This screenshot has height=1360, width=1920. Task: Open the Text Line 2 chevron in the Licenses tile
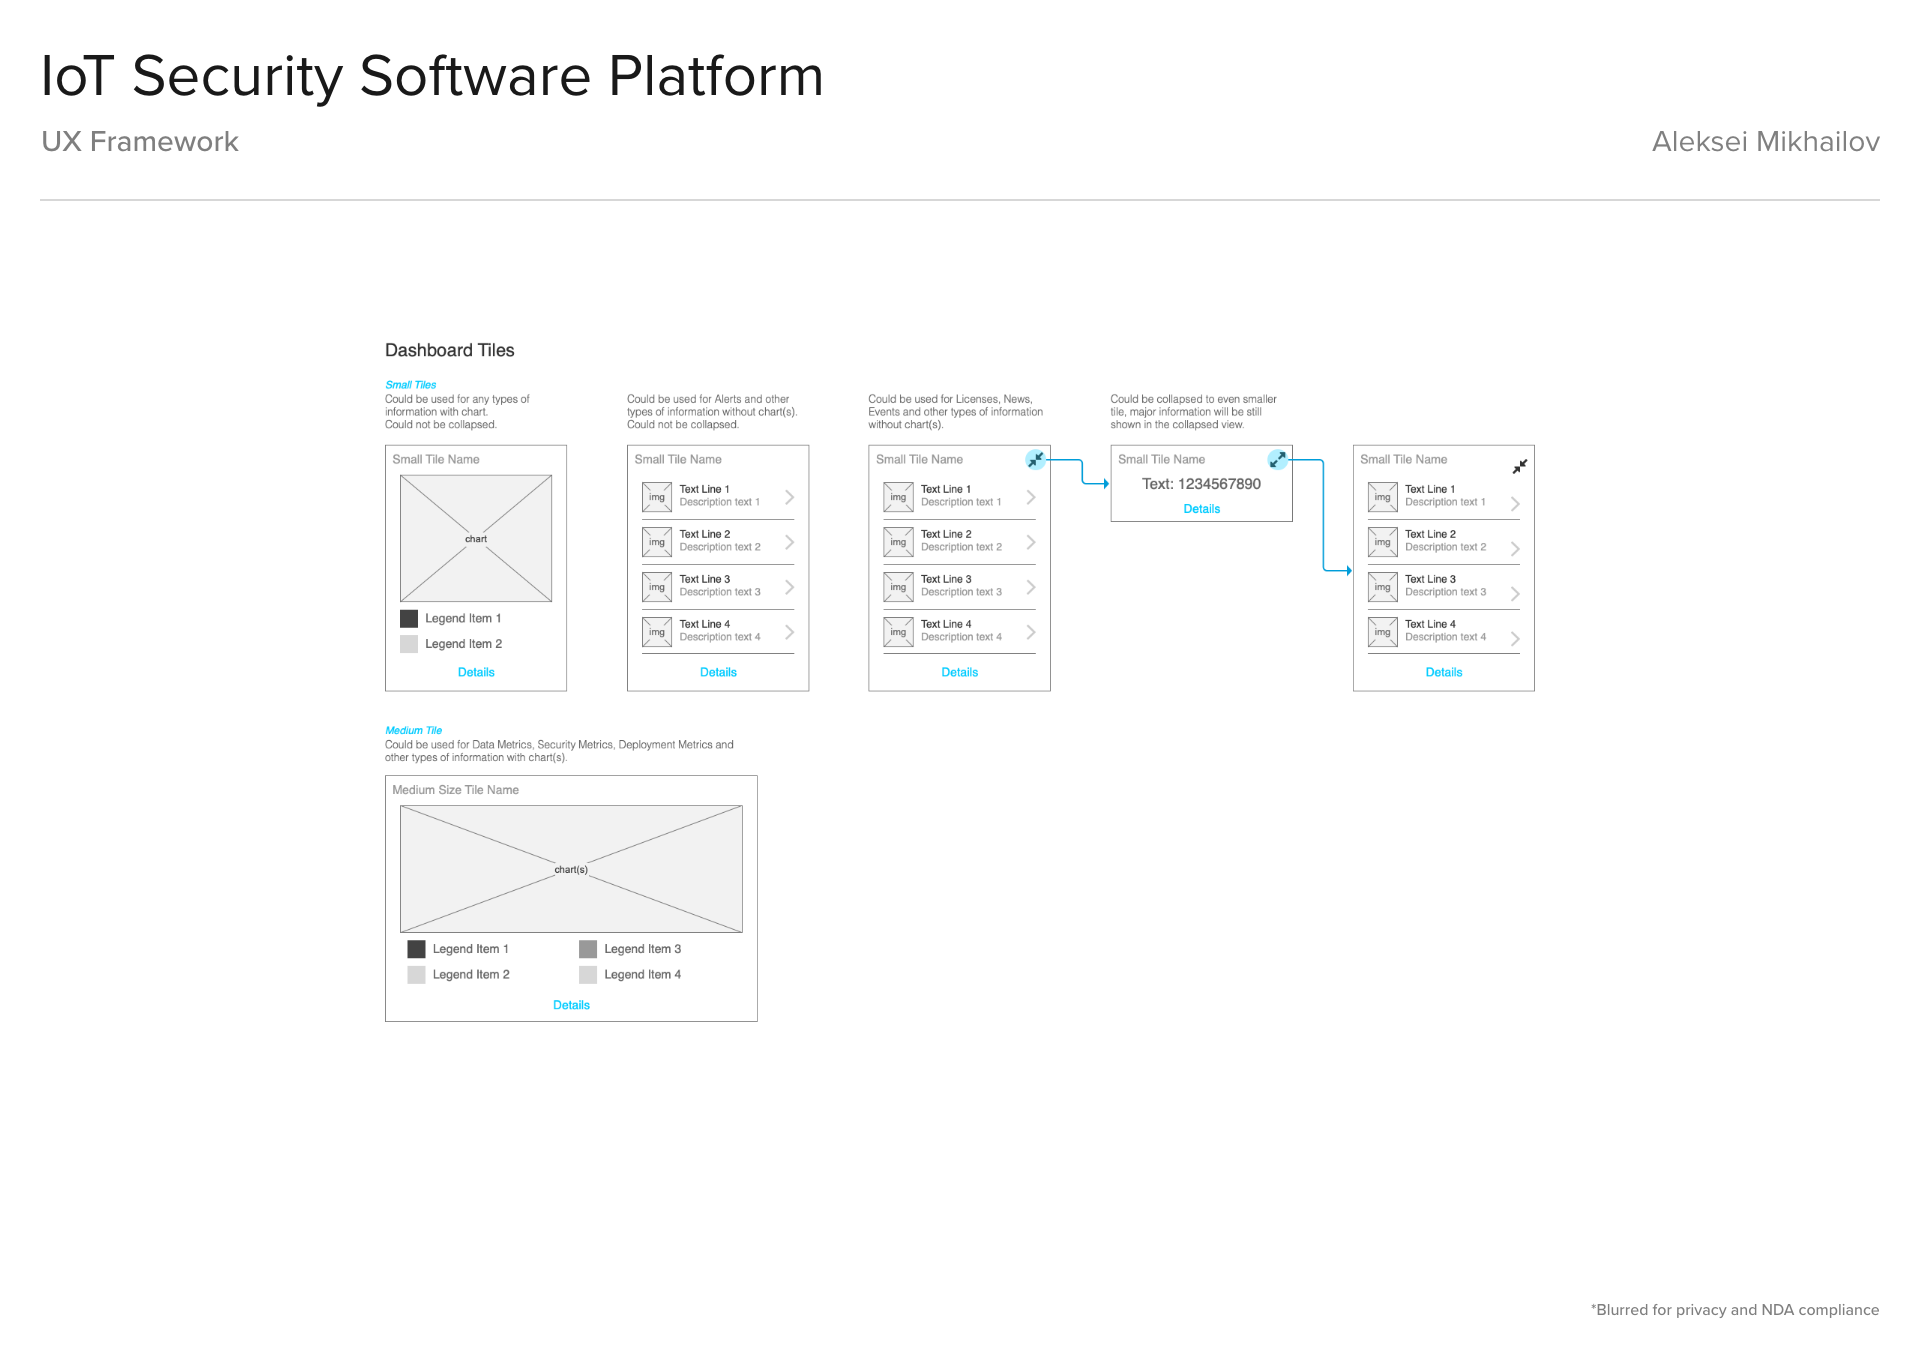tap(1030, 542)
